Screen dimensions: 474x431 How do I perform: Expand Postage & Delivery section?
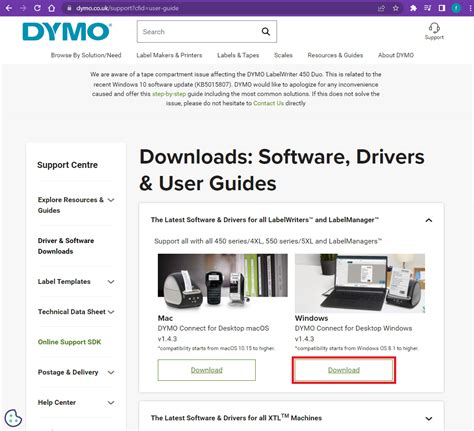(76, 372)
